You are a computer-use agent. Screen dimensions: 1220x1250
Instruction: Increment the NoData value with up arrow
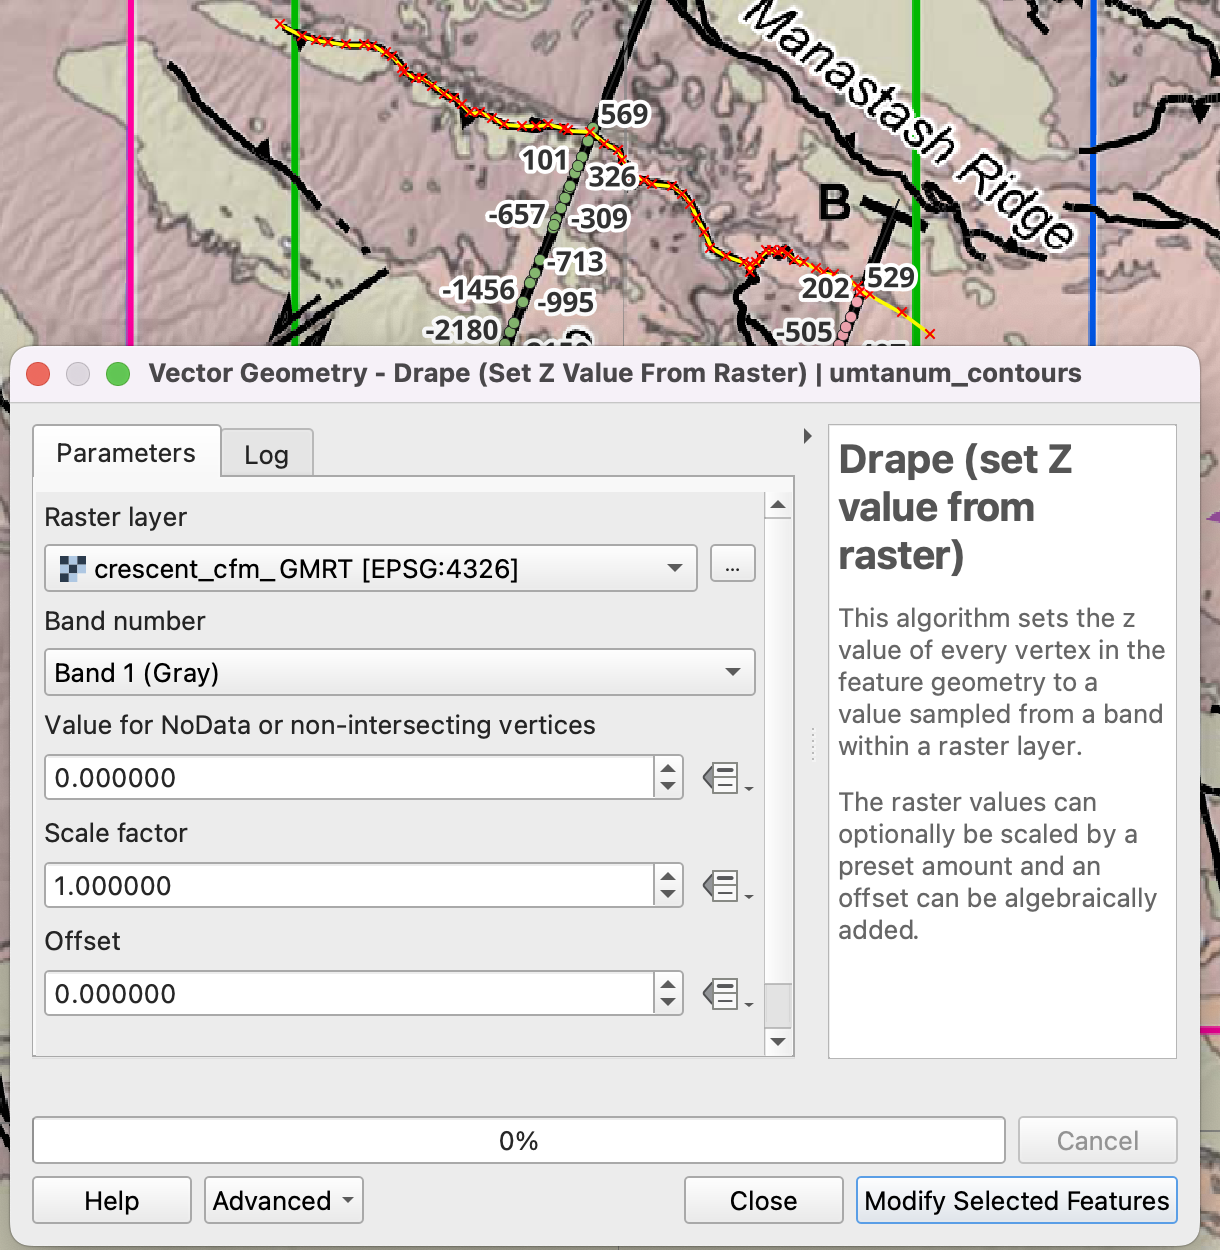(x=668, y=767)
